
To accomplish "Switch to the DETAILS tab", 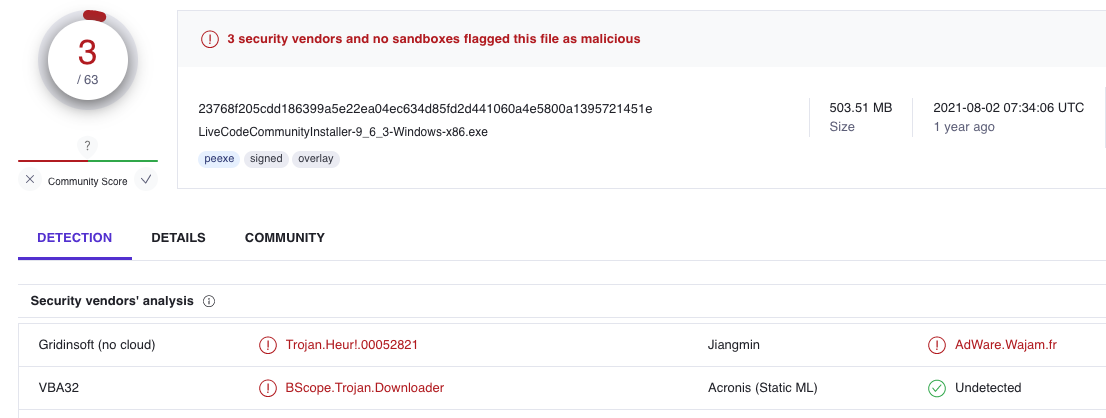I will 178,238.
